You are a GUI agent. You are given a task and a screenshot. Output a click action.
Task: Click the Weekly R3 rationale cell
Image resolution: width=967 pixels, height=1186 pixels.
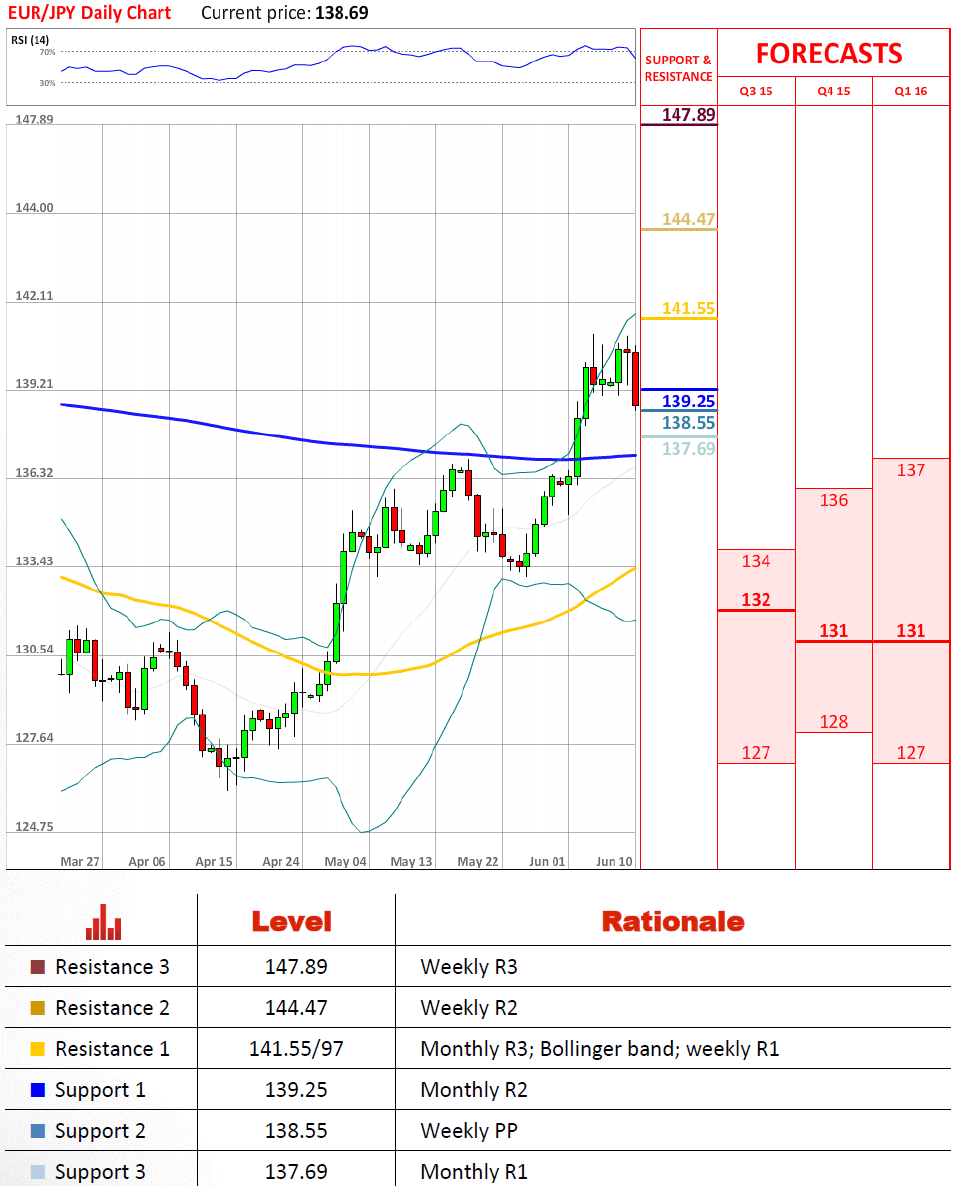469,967
